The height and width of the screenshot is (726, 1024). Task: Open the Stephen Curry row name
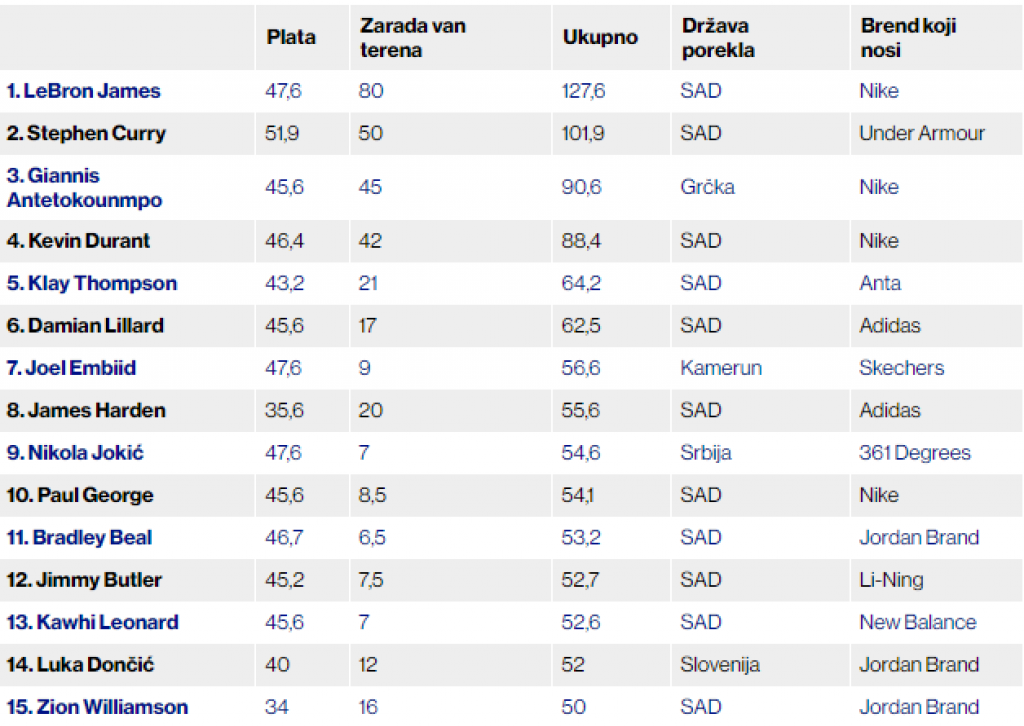[x=87, y=133]
